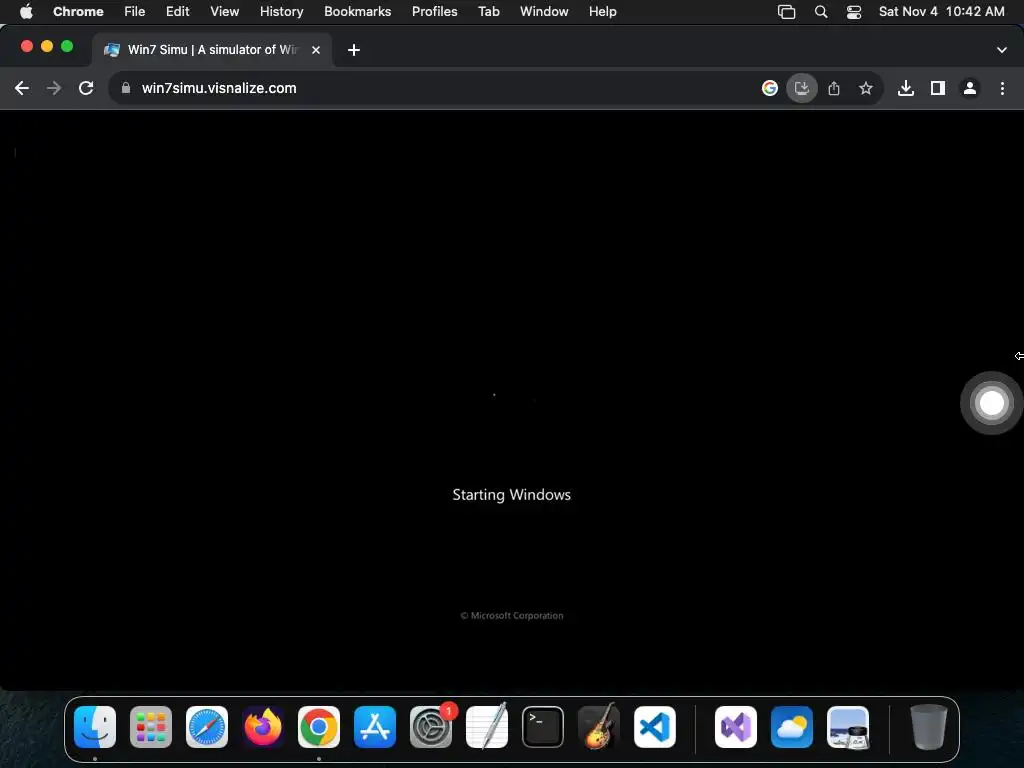Open Spotlight search in the menu bar

pos(821,12)
